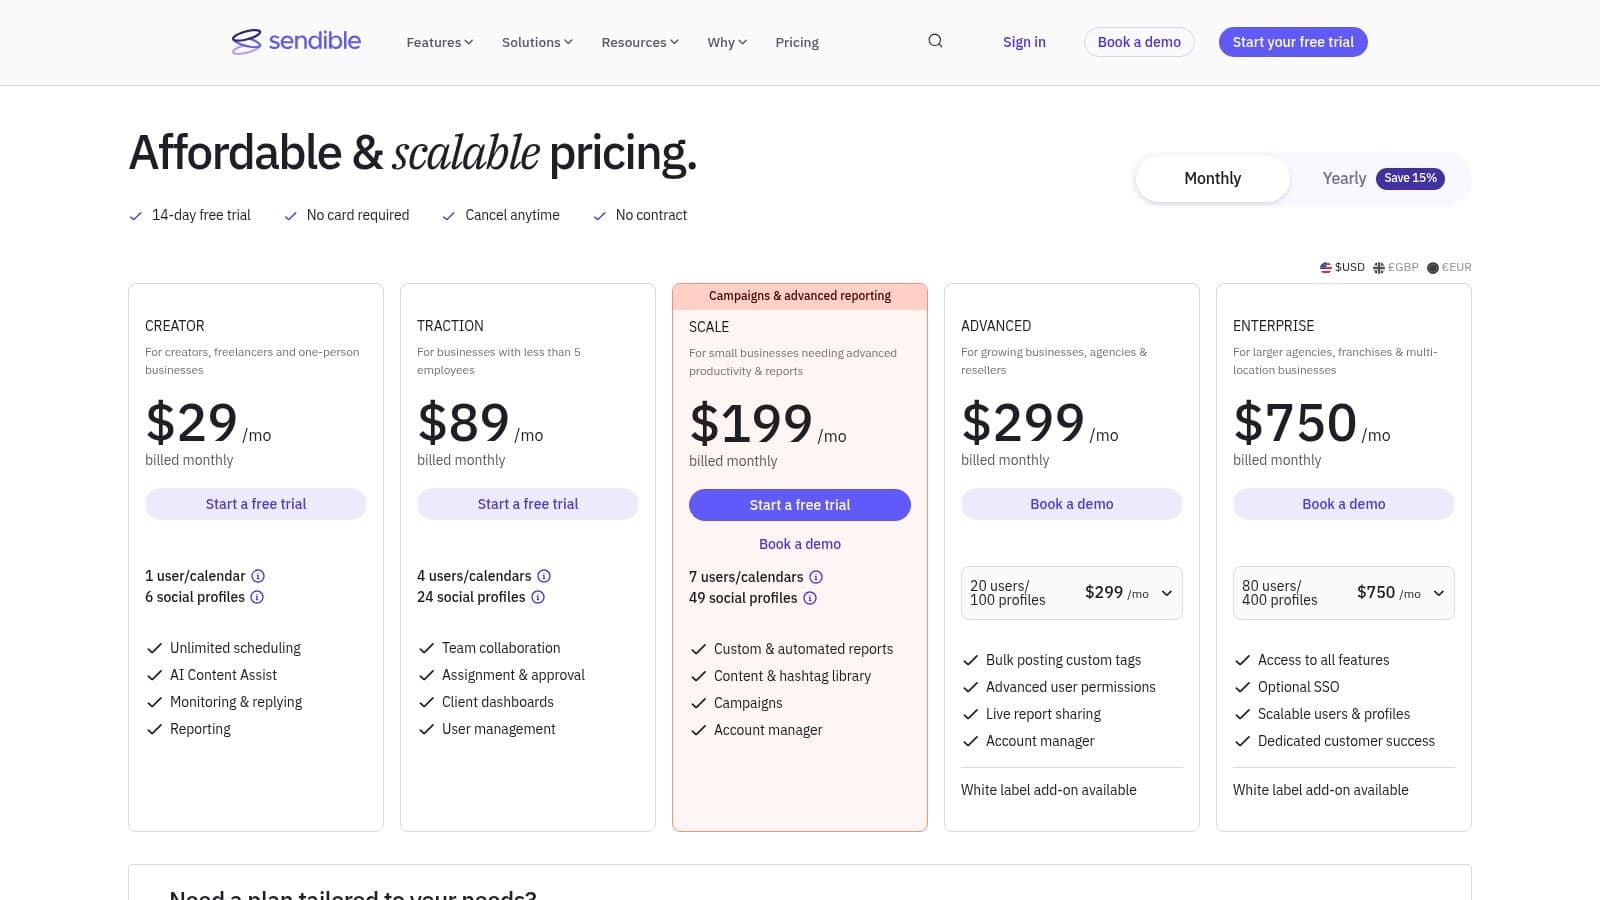Expand Advanced plan 20 users/100 profiles dropdown
This screenshot has height=900, width=1600.
pos(1071,593)
